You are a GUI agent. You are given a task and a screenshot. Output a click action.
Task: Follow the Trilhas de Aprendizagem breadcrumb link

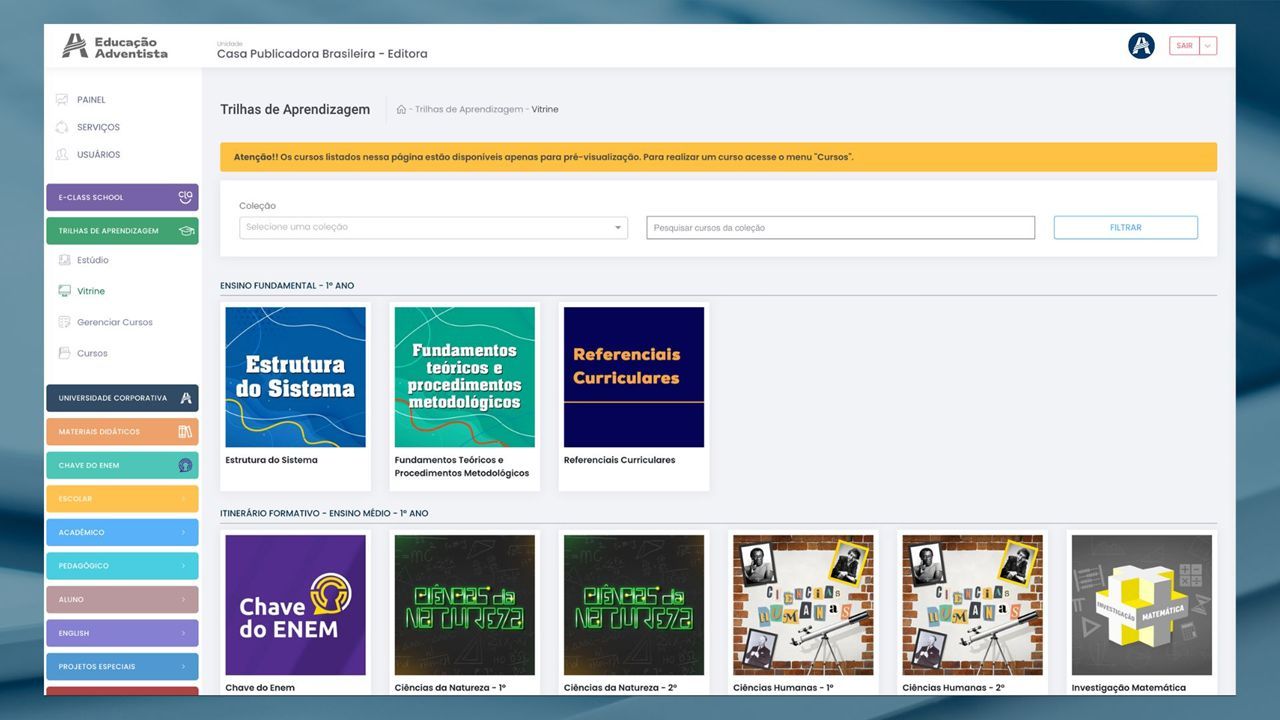point(469,109)
